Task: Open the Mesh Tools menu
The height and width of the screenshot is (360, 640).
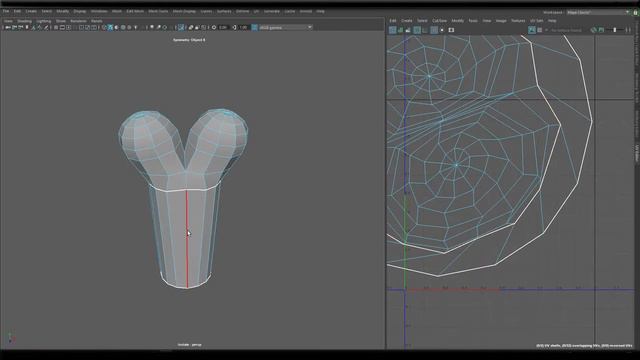Action: click(x=158, y=11)
